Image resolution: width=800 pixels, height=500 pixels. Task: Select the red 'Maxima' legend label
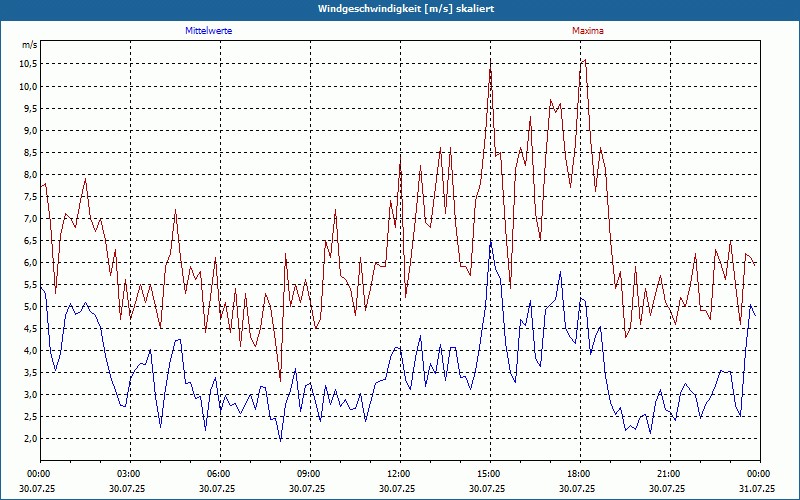[x=588, y=31]
